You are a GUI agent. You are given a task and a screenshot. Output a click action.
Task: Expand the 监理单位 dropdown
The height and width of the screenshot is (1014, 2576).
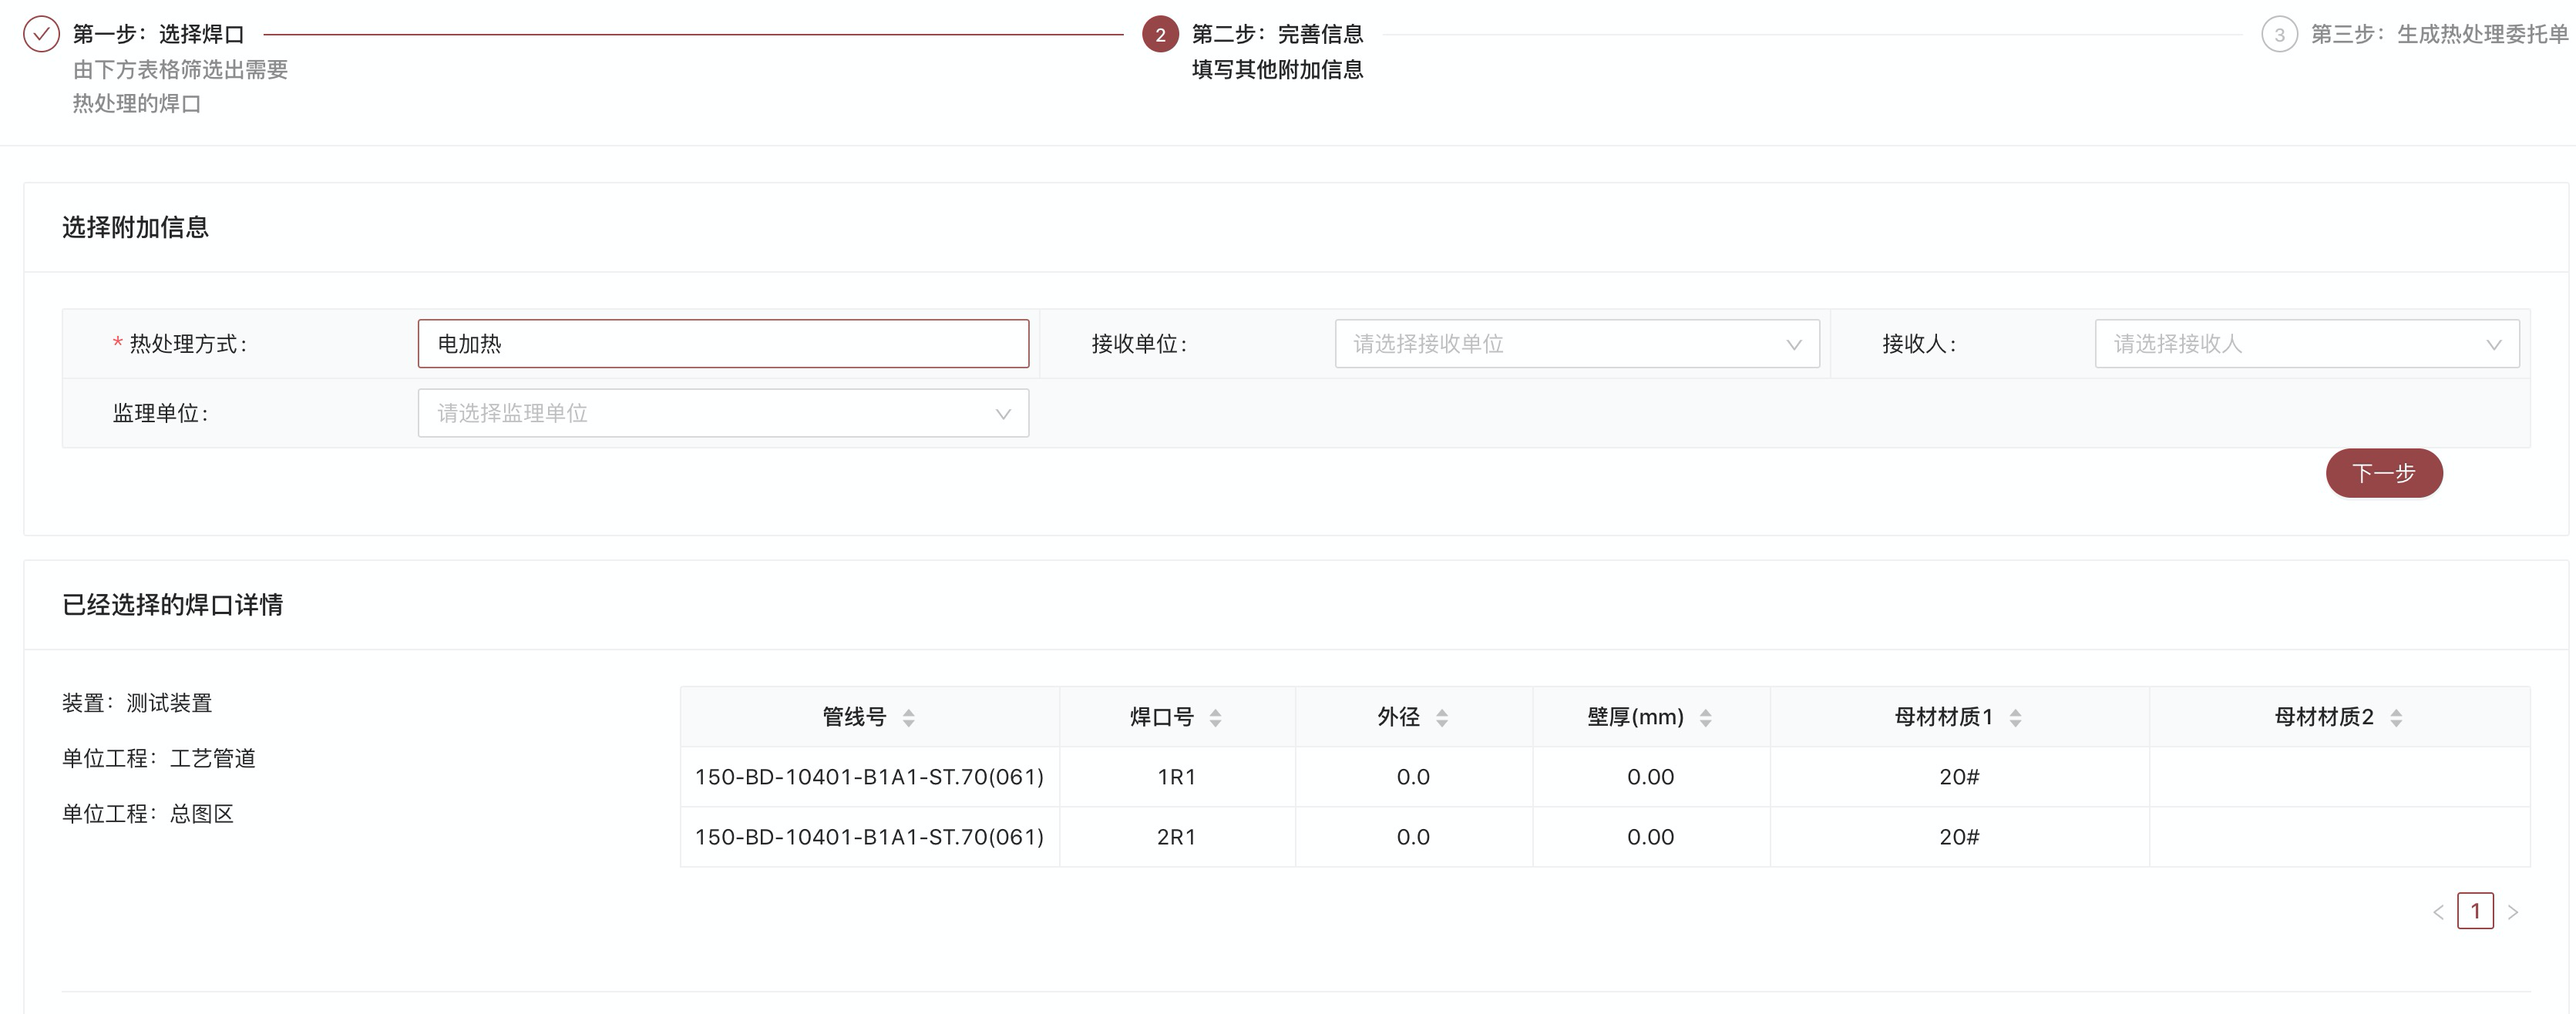tap(723, 413)
